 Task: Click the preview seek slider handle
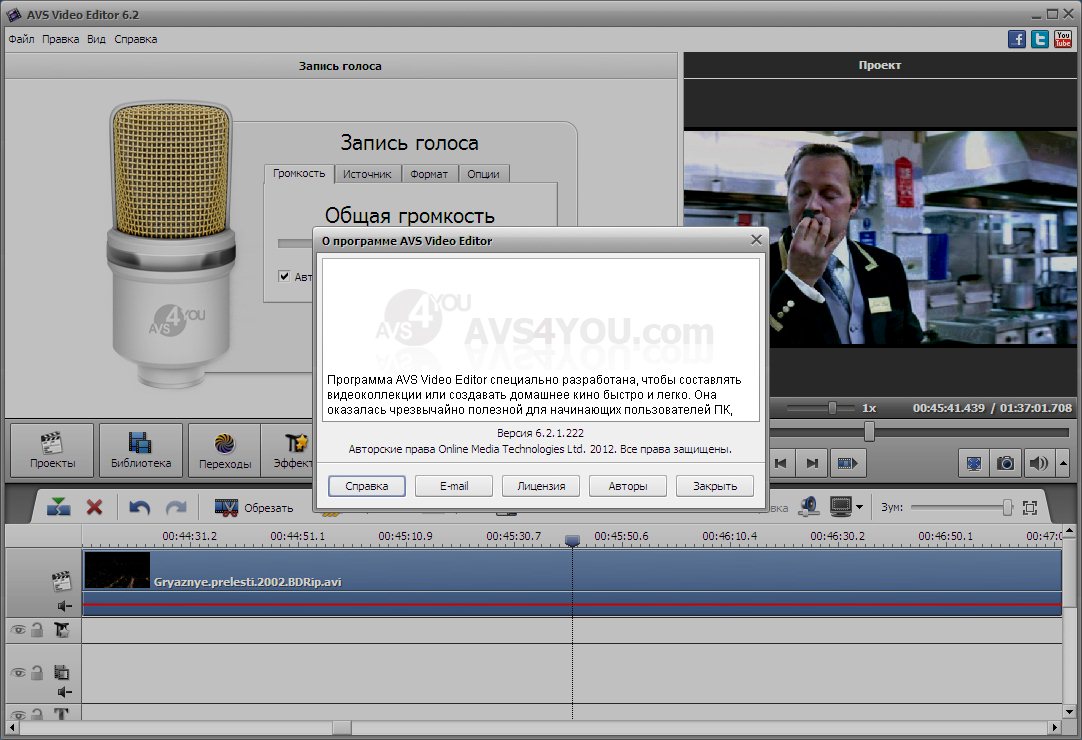(869, 432)
